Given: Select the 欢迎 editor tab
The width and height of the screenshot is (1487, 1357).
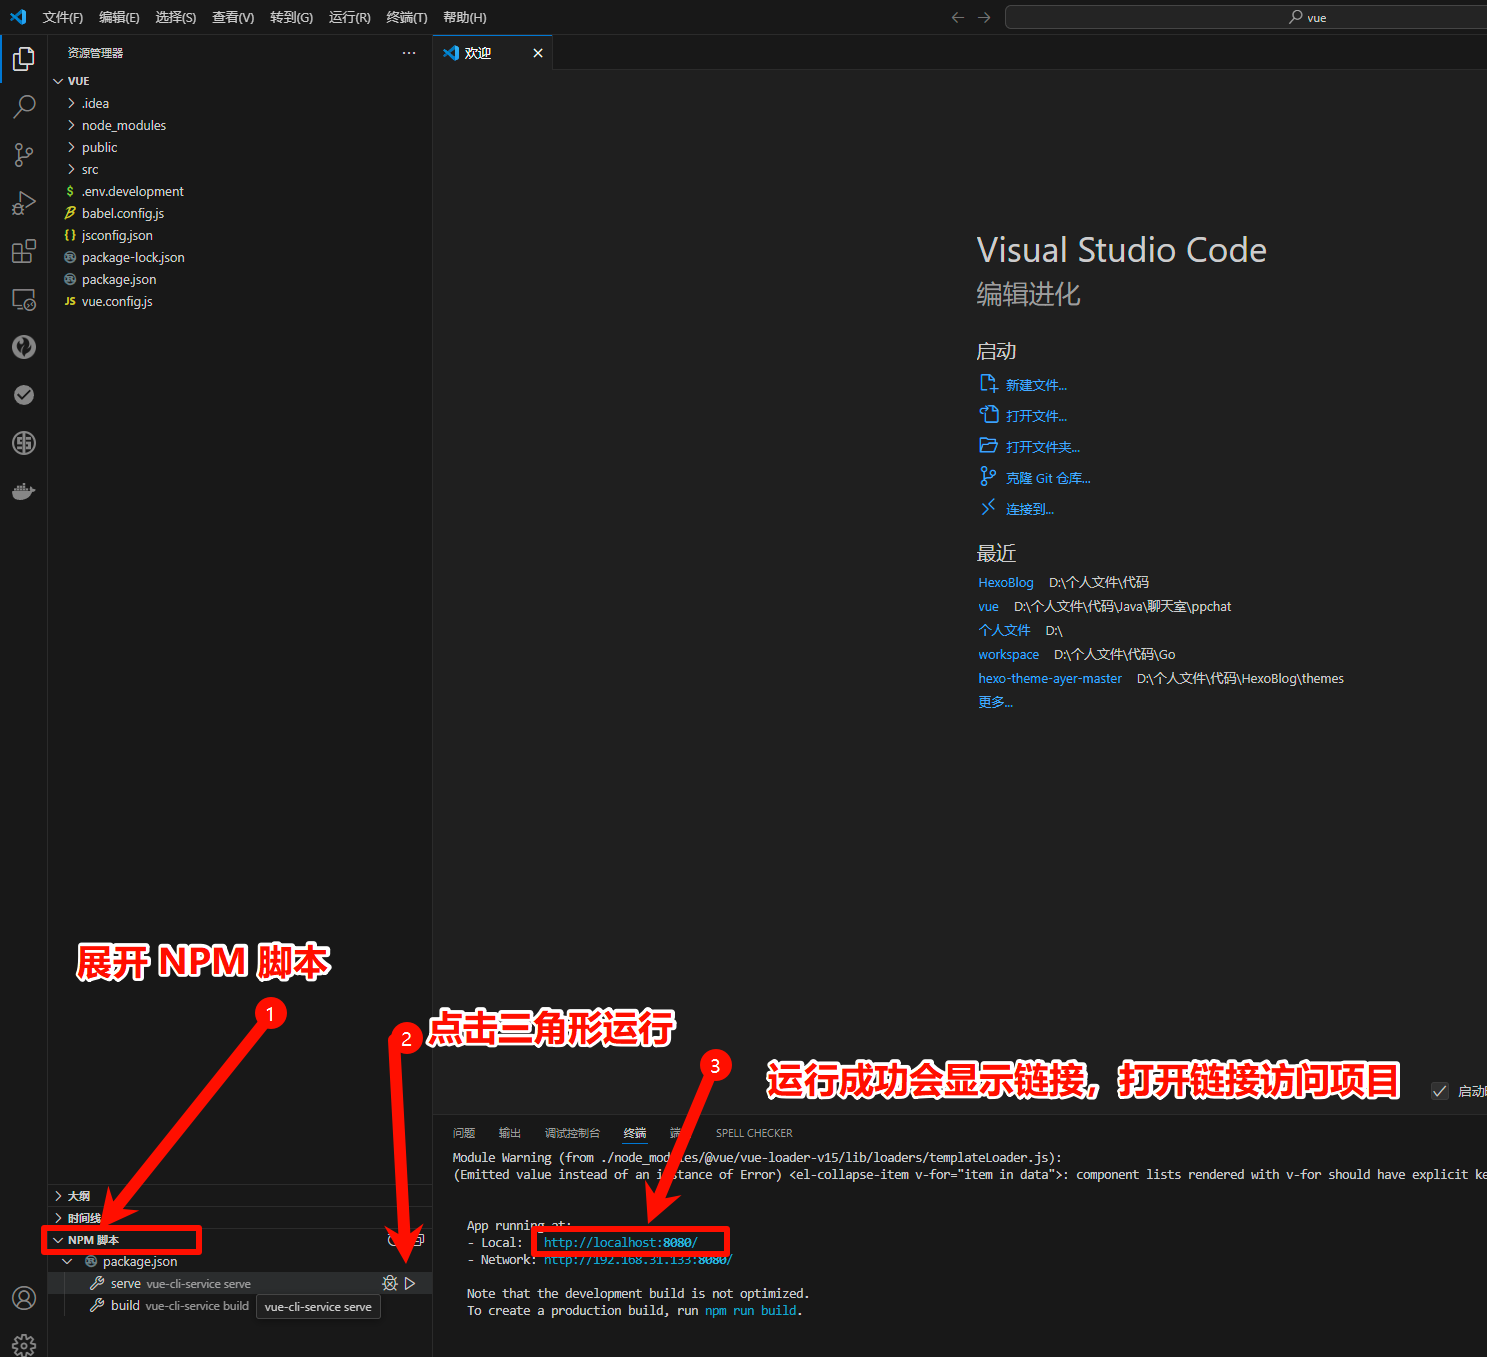Looking at the screenshot, I should (493, 53).
